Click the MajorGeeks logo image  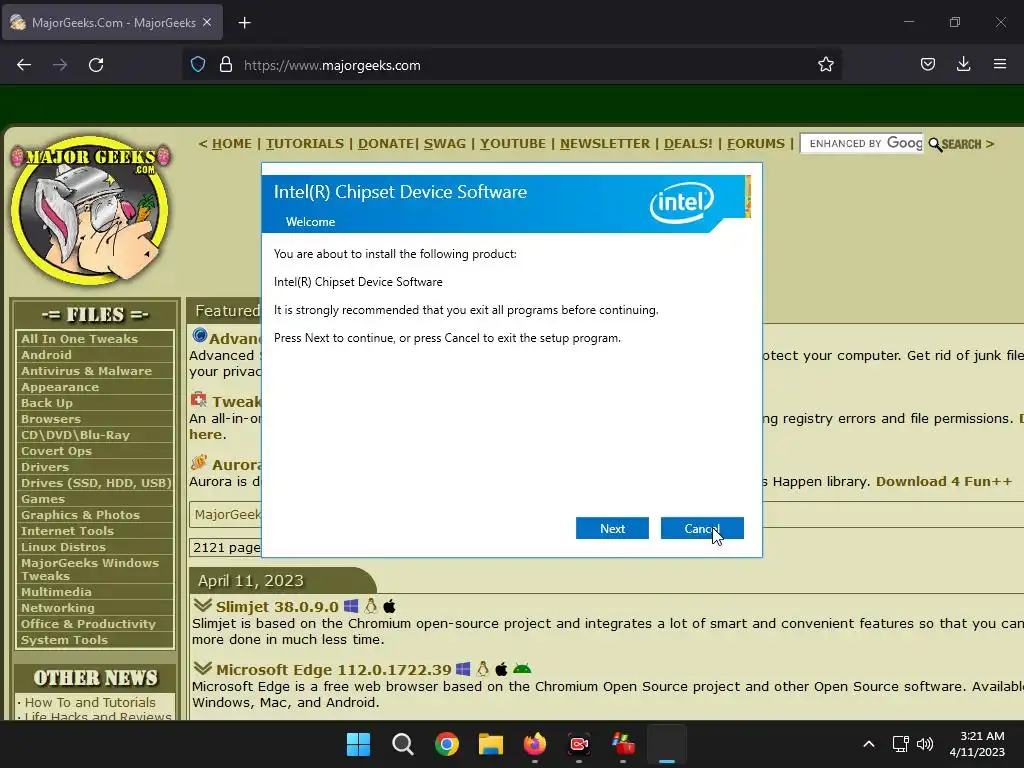tap(91, 210)
